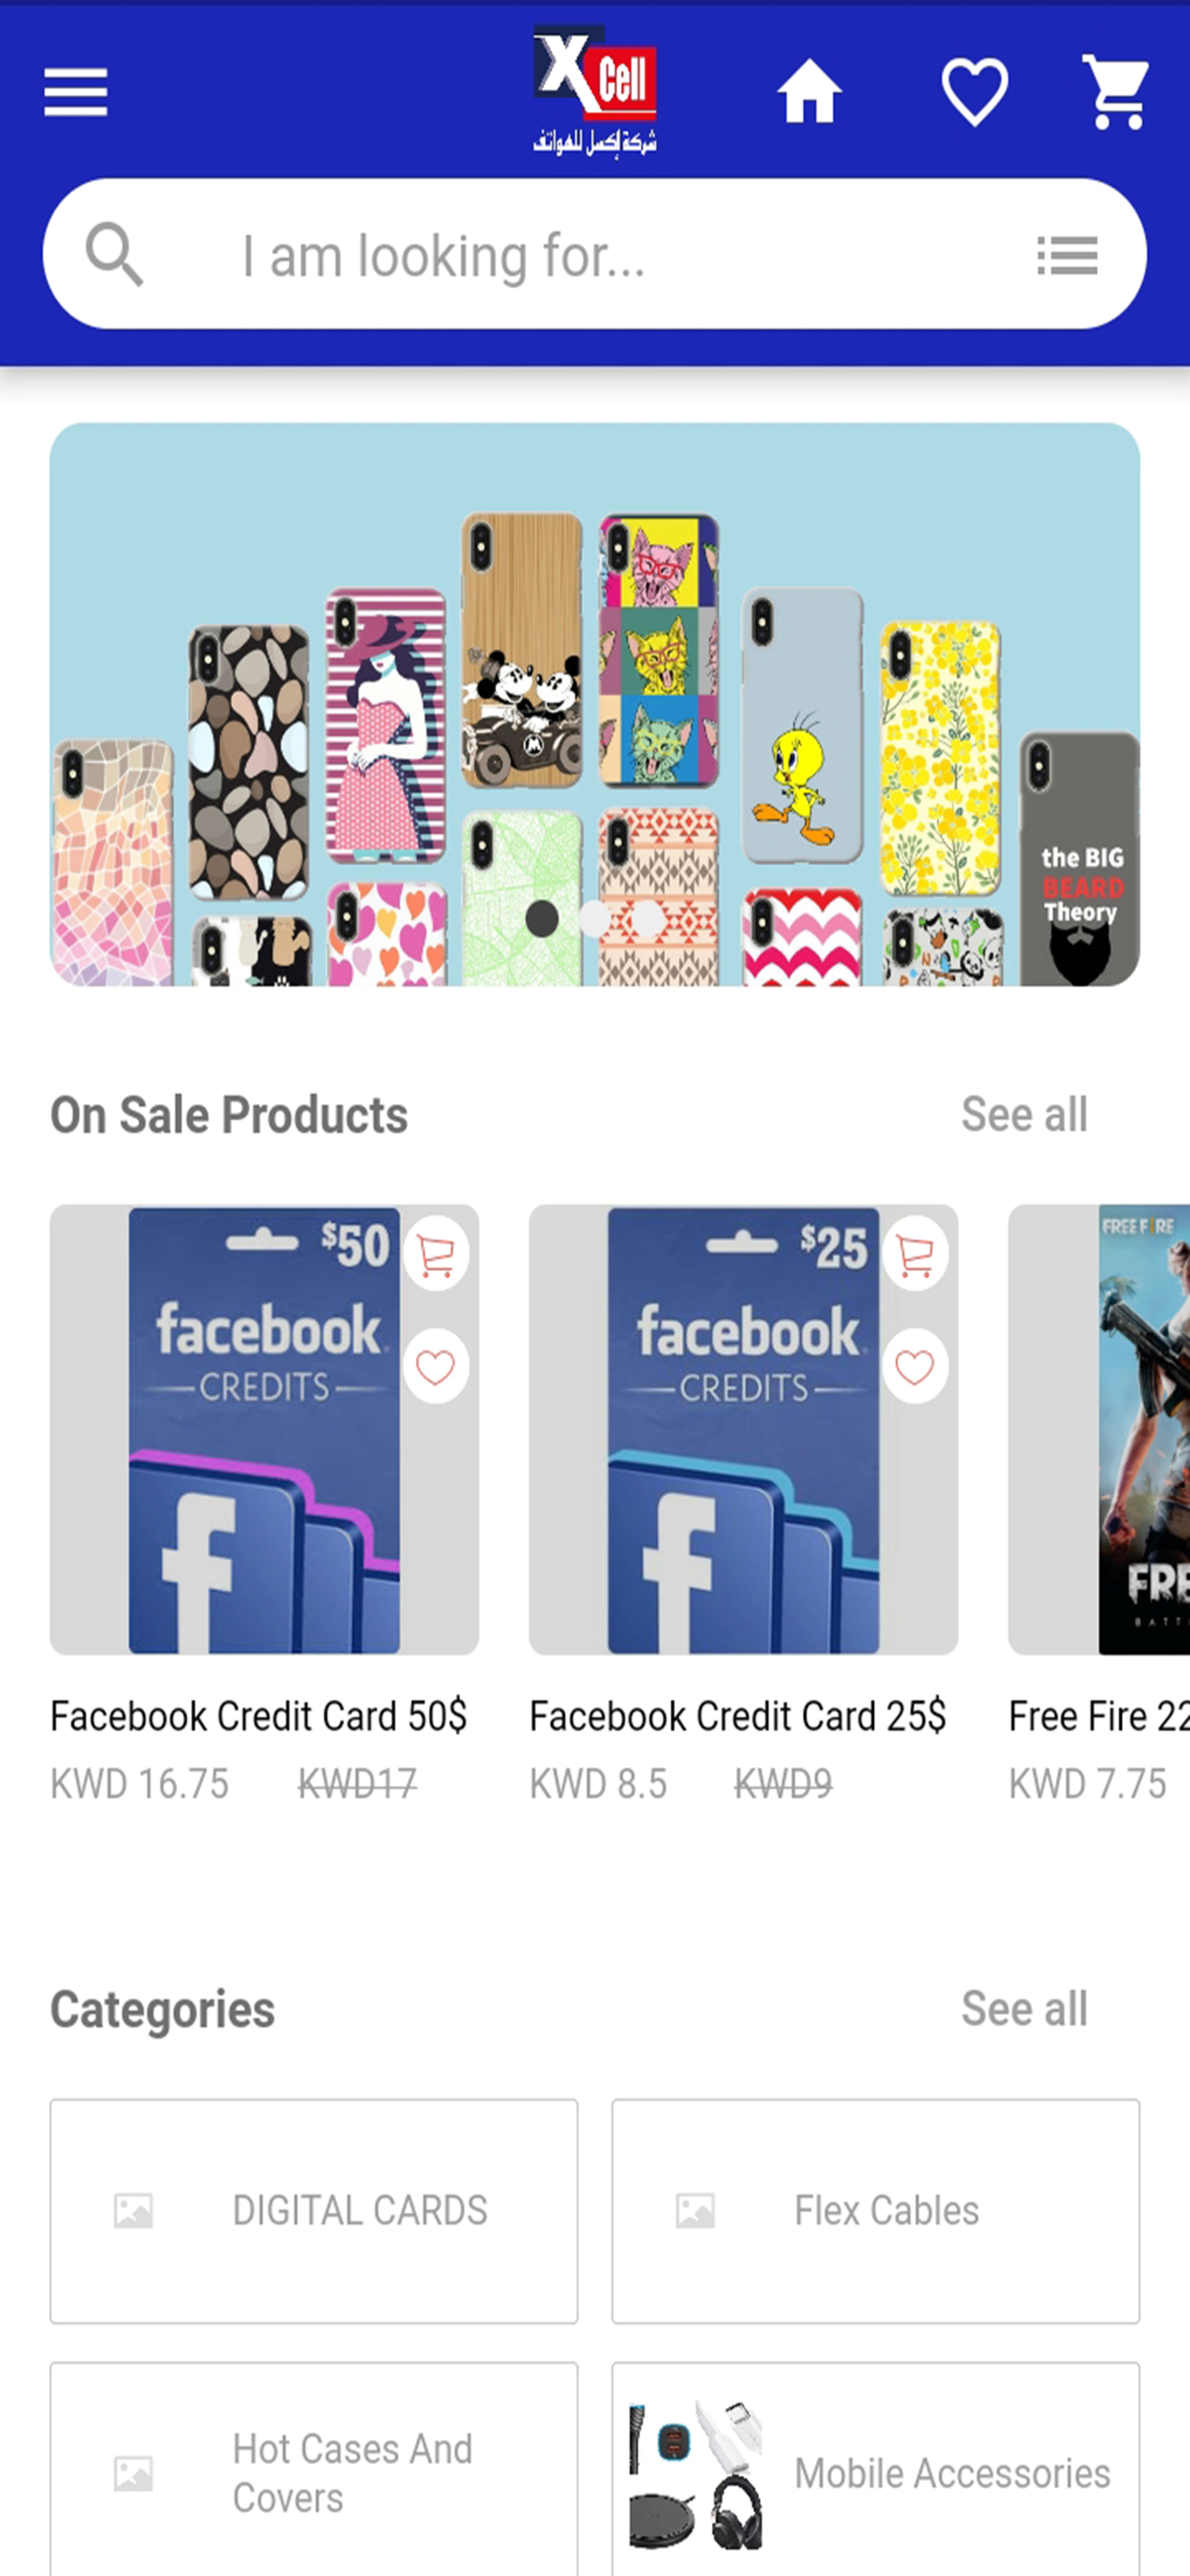Favorite the Facebook Credit Card 25$ product
Screen dimensions: 1190x2576
tap(915, 1366)
